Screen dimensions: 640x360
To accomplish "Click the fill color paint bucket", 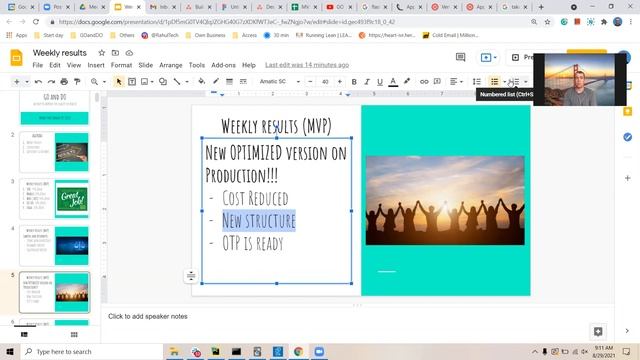I will pos(201,82).
